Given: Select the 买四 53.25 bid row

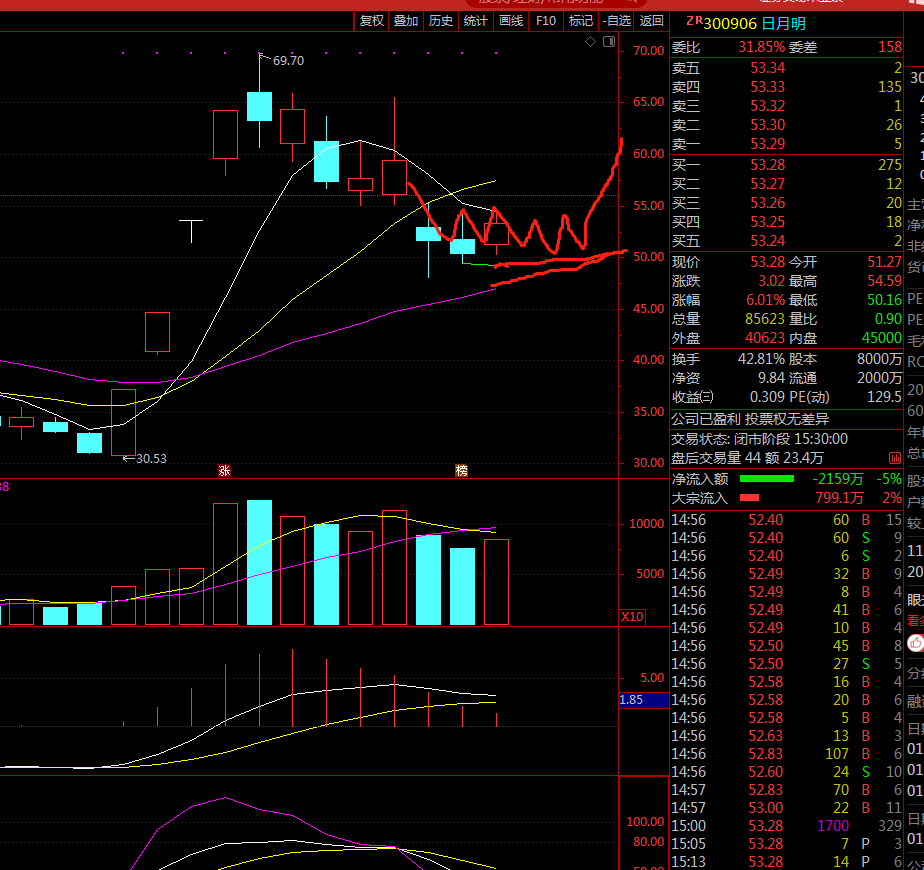Looking at the screenshot, I should [787, 222].
